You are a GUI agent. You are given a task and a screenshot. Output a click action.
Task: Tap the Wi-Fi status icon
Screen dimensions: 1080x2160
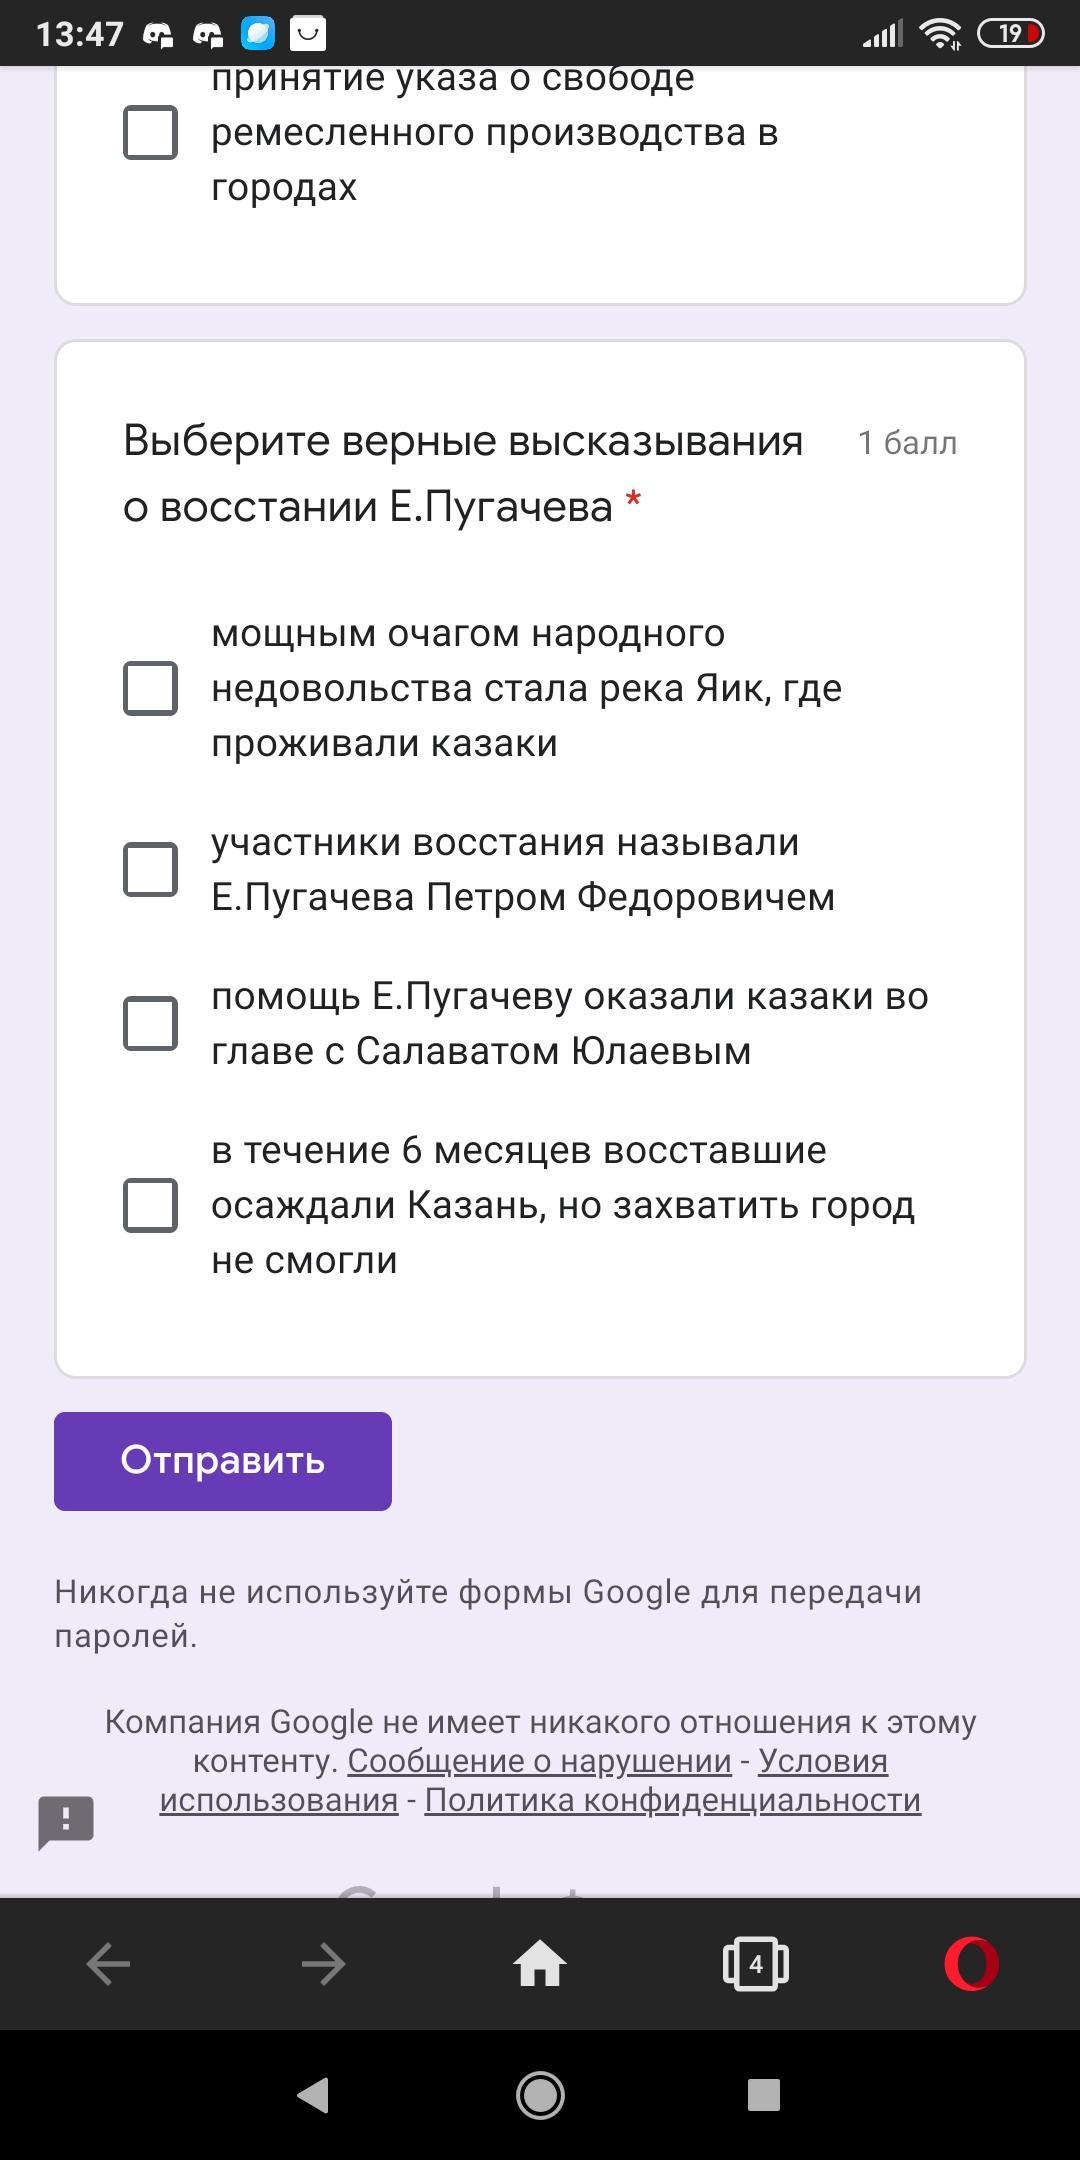pos(940,34)
